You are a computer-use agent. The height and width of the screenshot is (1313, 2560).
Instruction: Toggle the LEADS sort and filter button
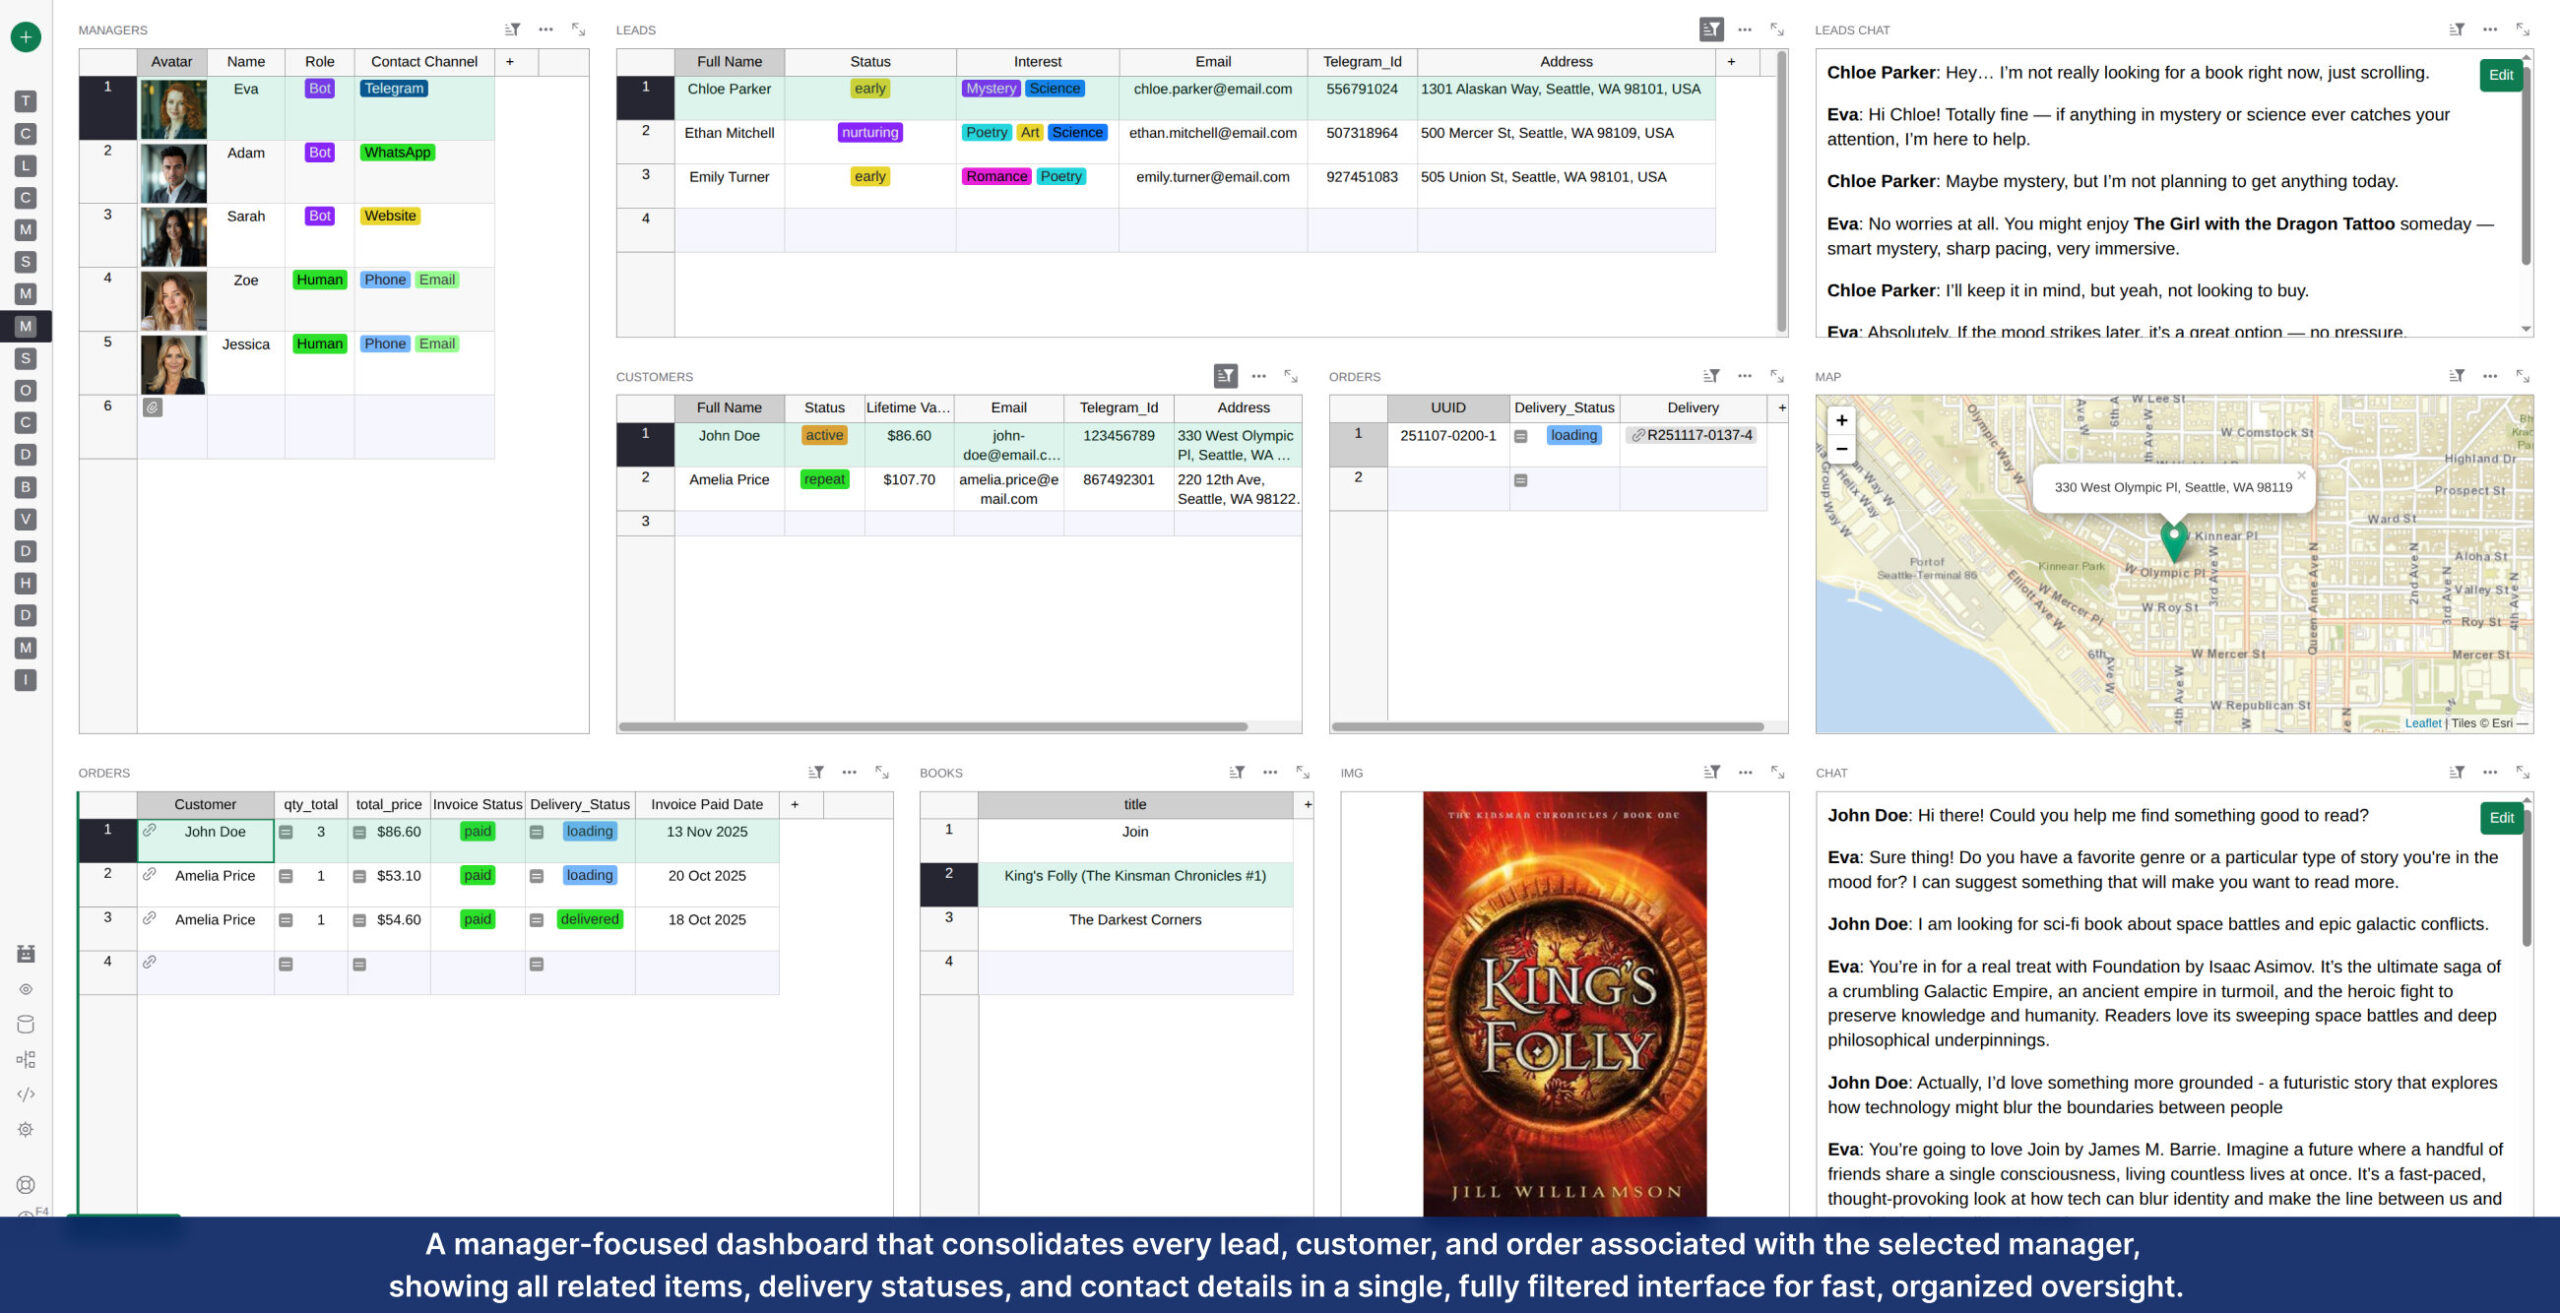(x=1711, y=30)
